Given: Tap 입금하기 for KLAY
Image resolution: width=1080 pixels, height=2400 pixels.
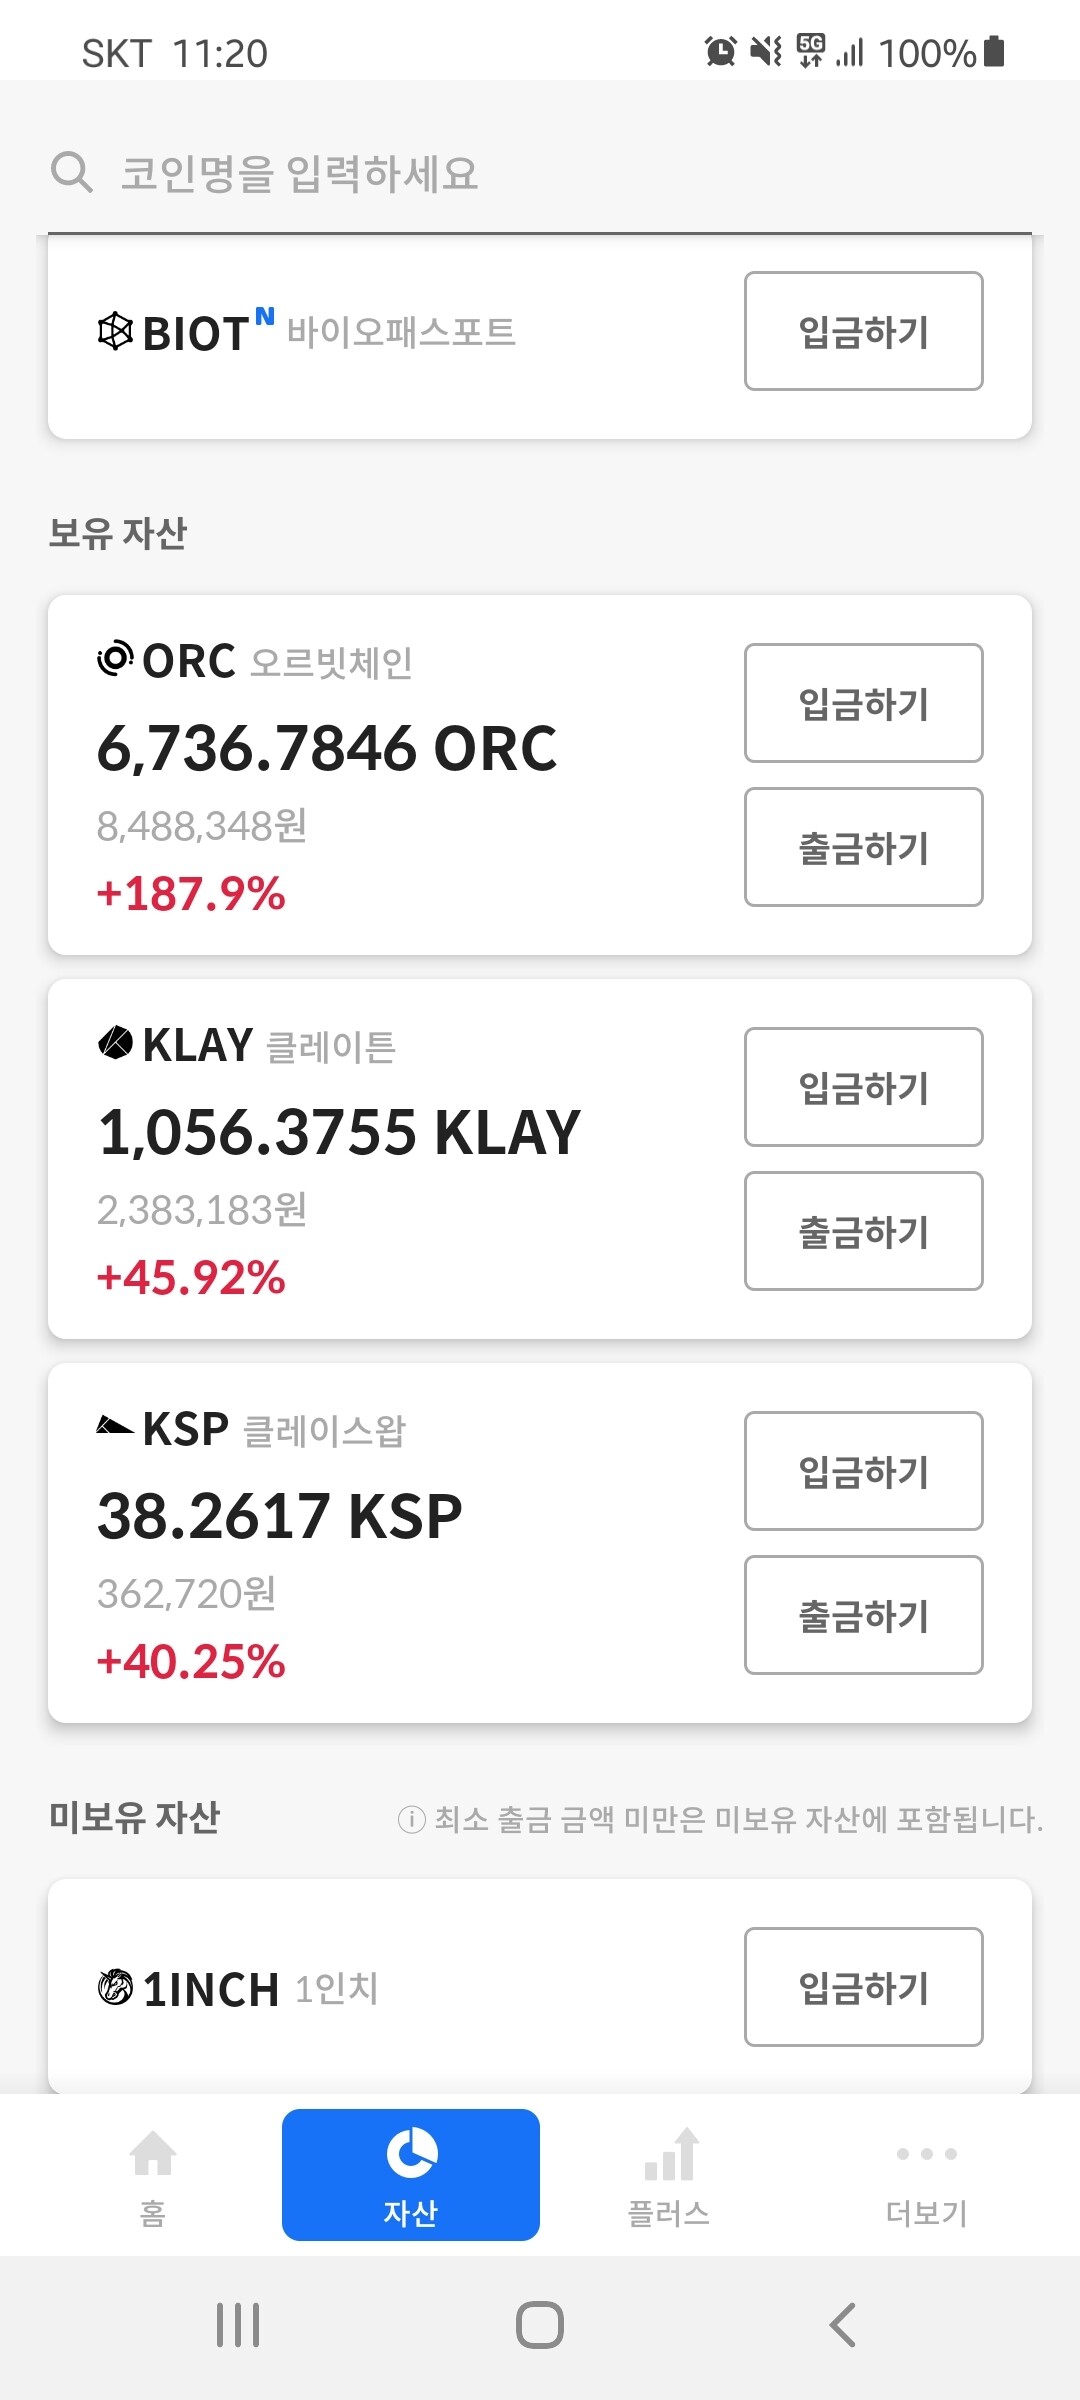Looking at the screenshot, I should coord(863,1087).
